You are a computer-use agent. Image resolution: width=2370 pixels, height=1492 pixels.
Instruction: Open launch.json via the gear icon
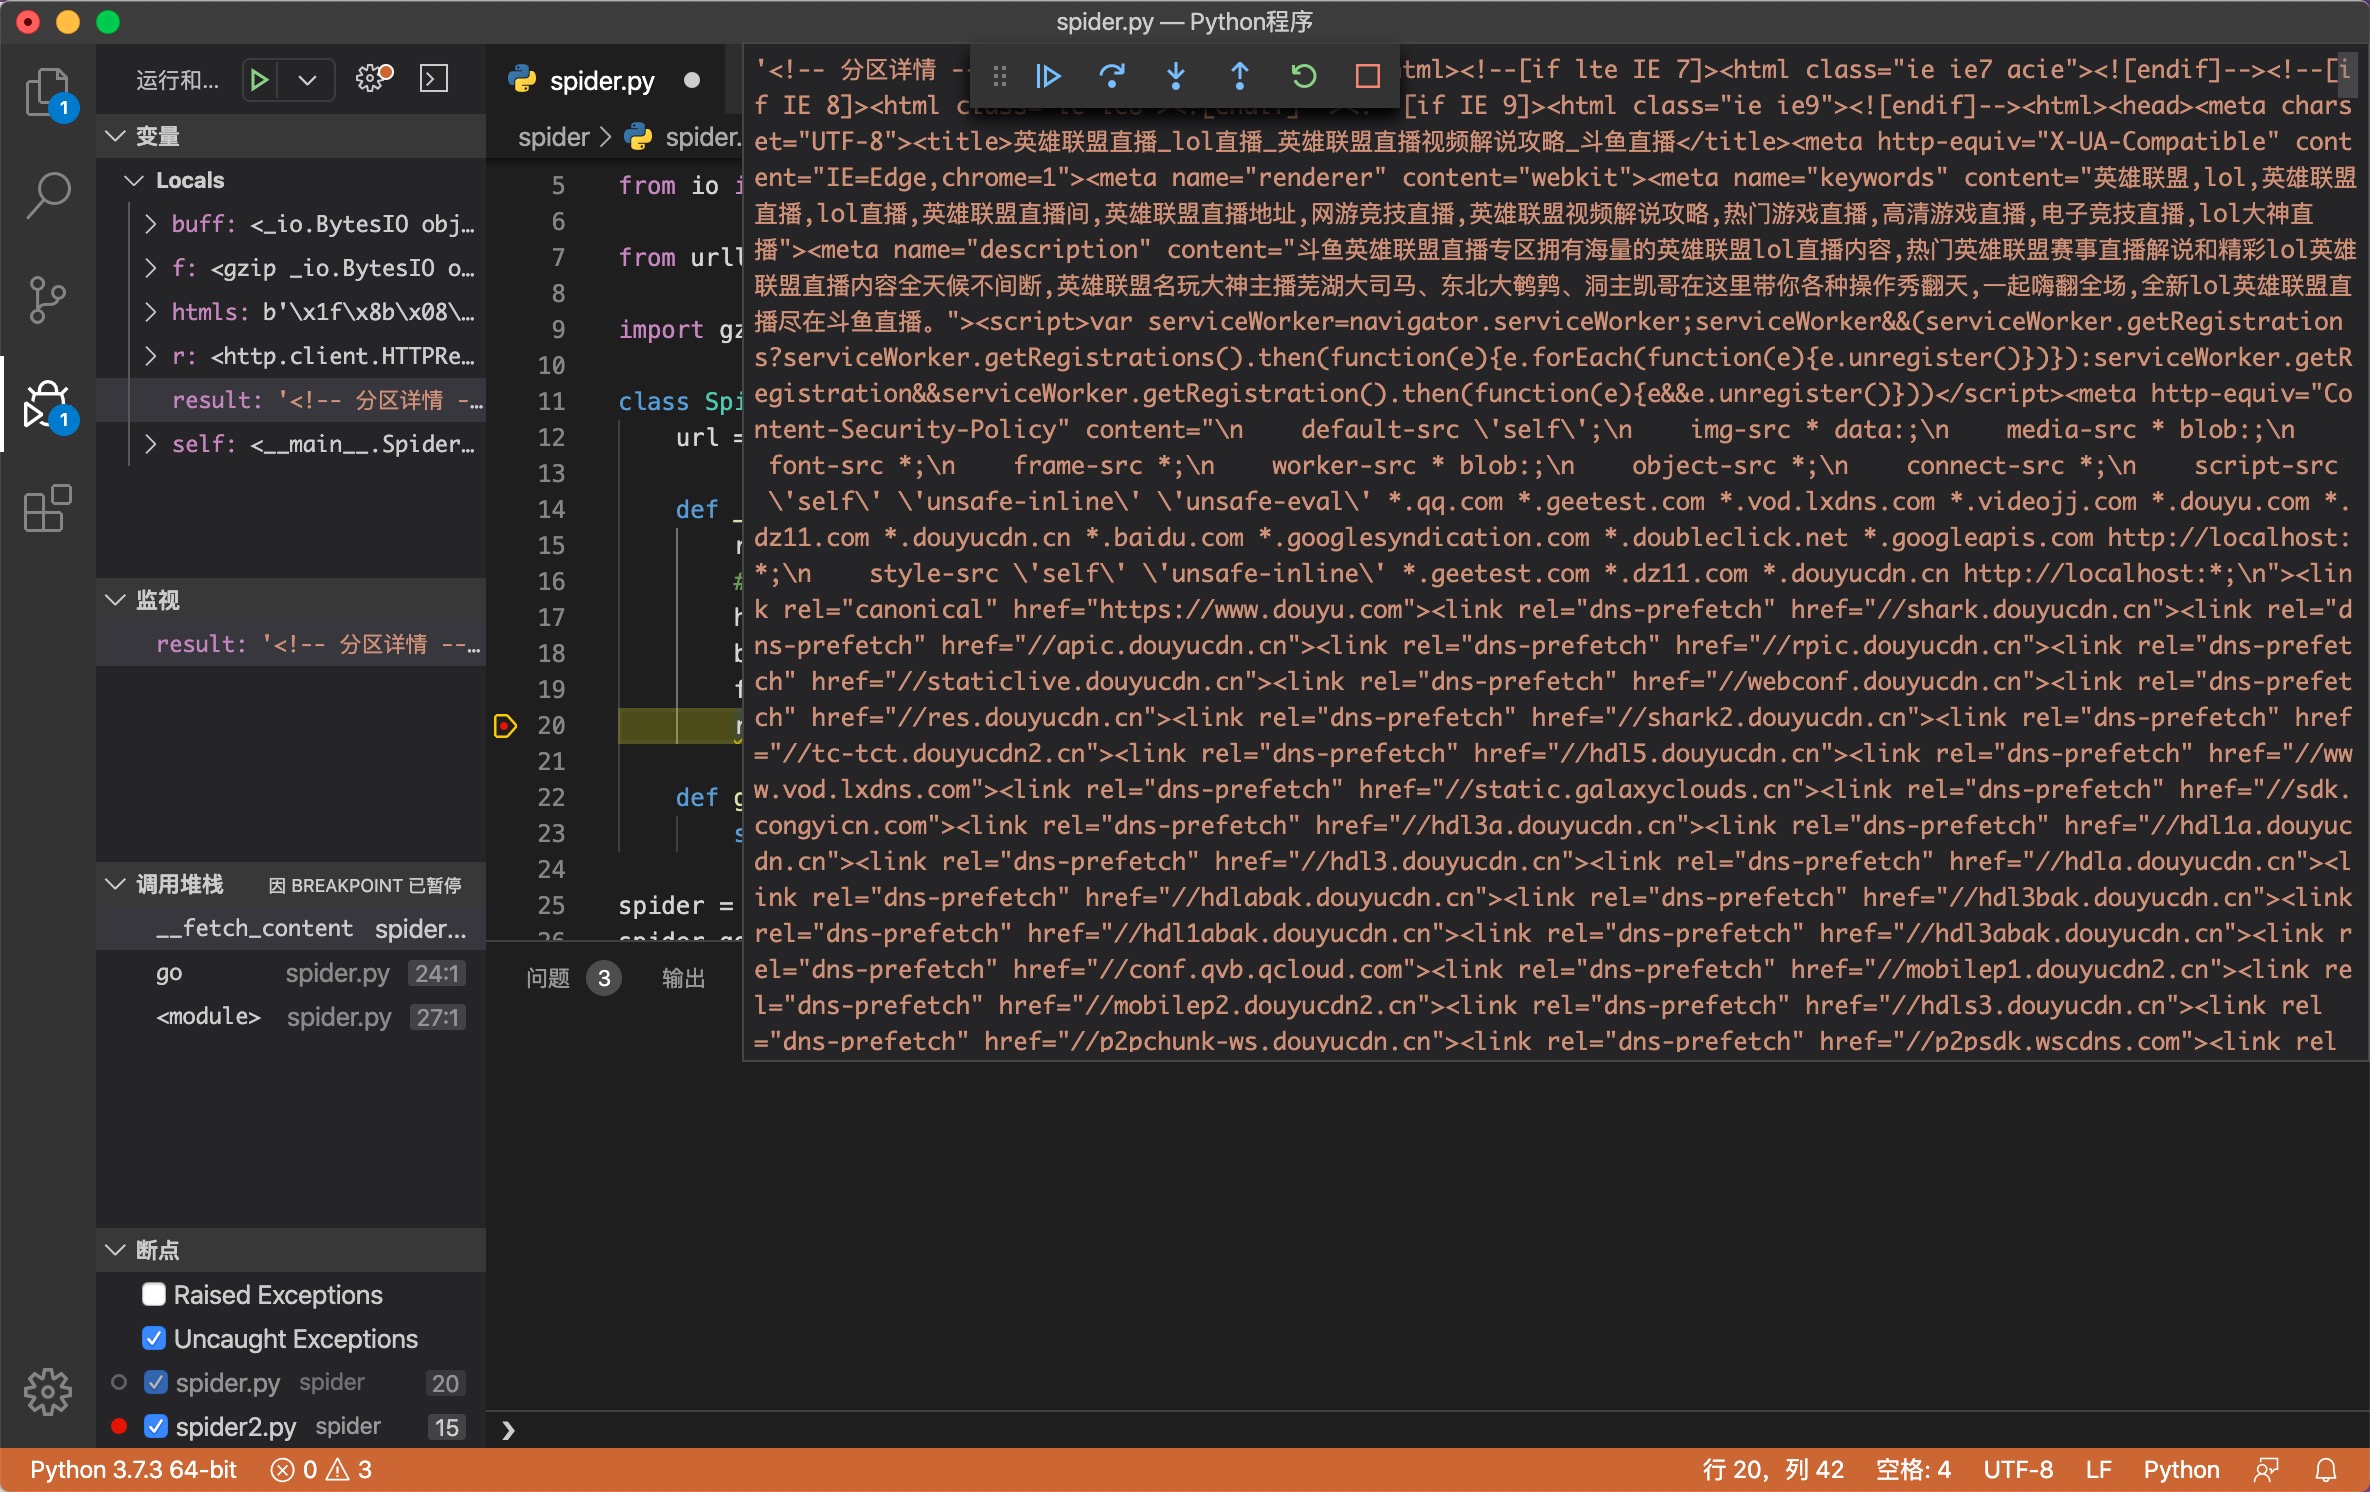(374, 79)
